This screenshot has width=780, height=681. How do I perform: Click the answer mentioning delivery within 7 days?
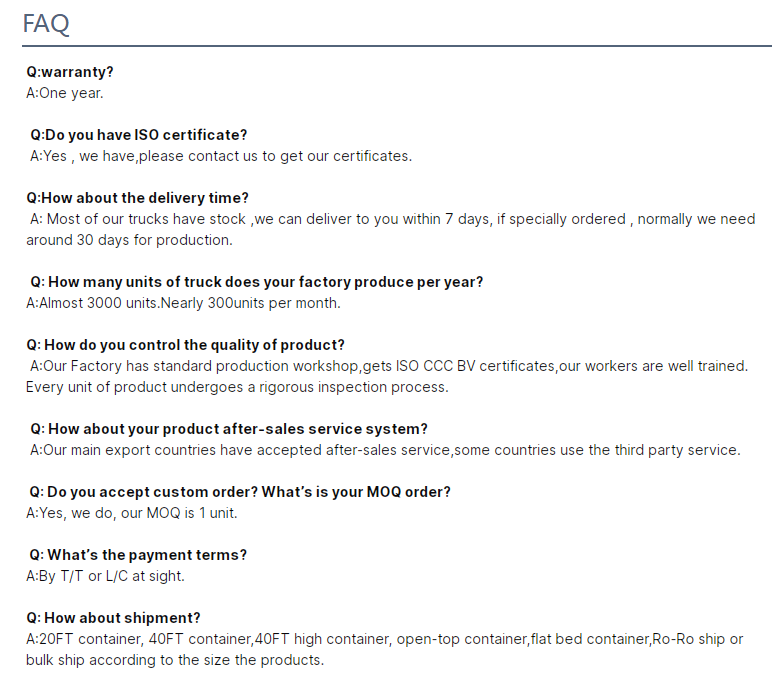coord(390,219)
